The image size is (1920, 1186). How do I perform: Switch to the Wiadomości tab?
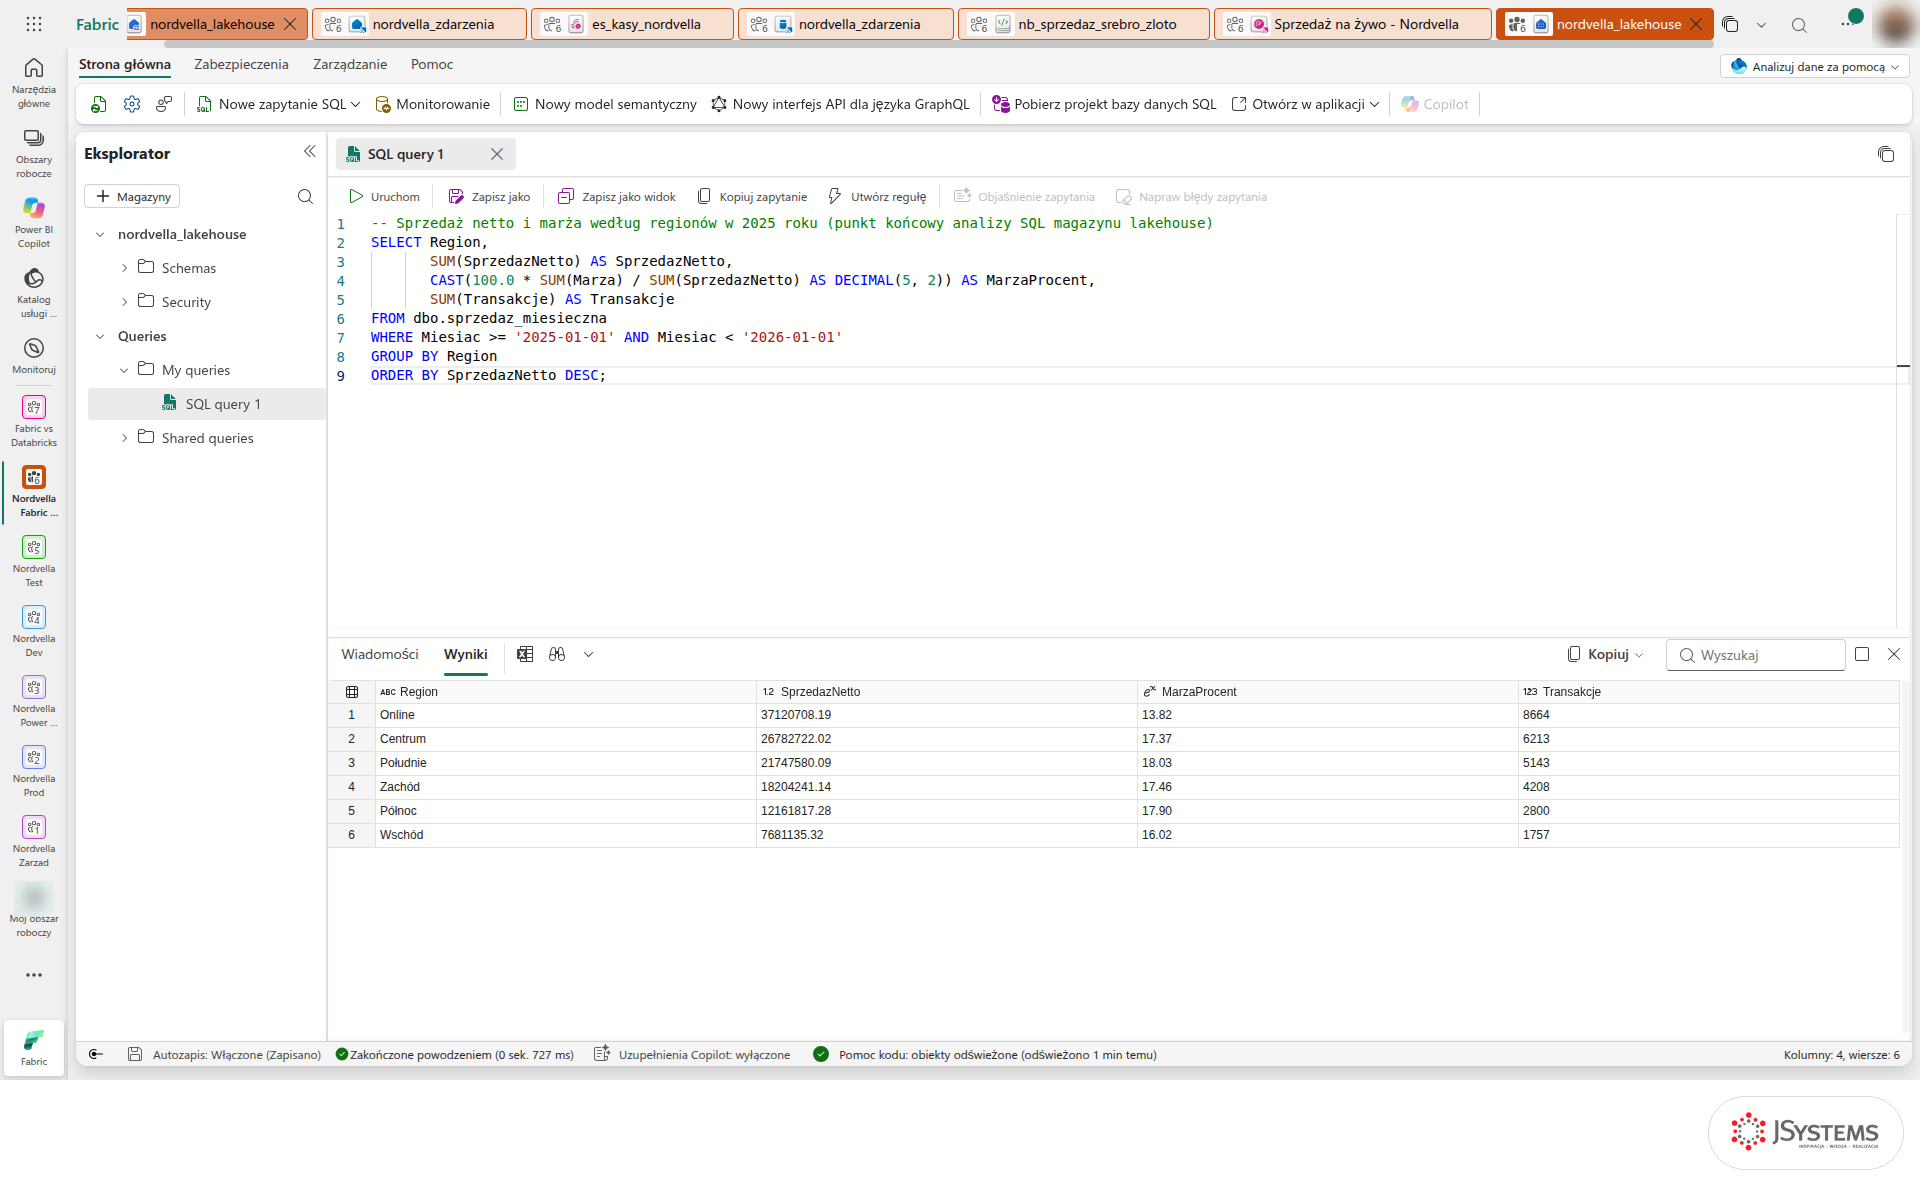(380, 654)
